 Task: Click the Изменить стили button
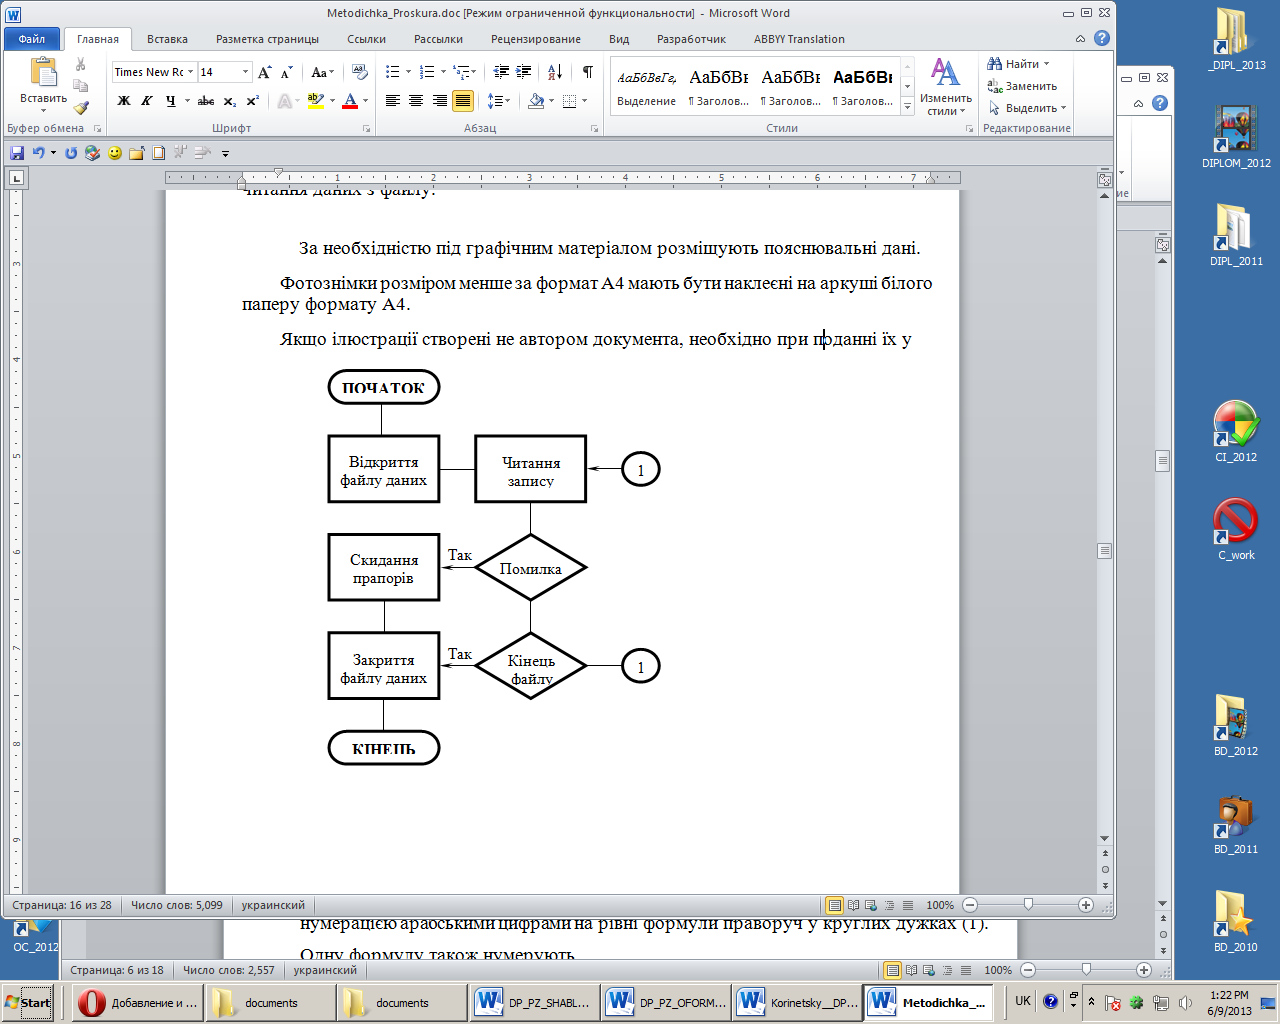click(945, 87)
